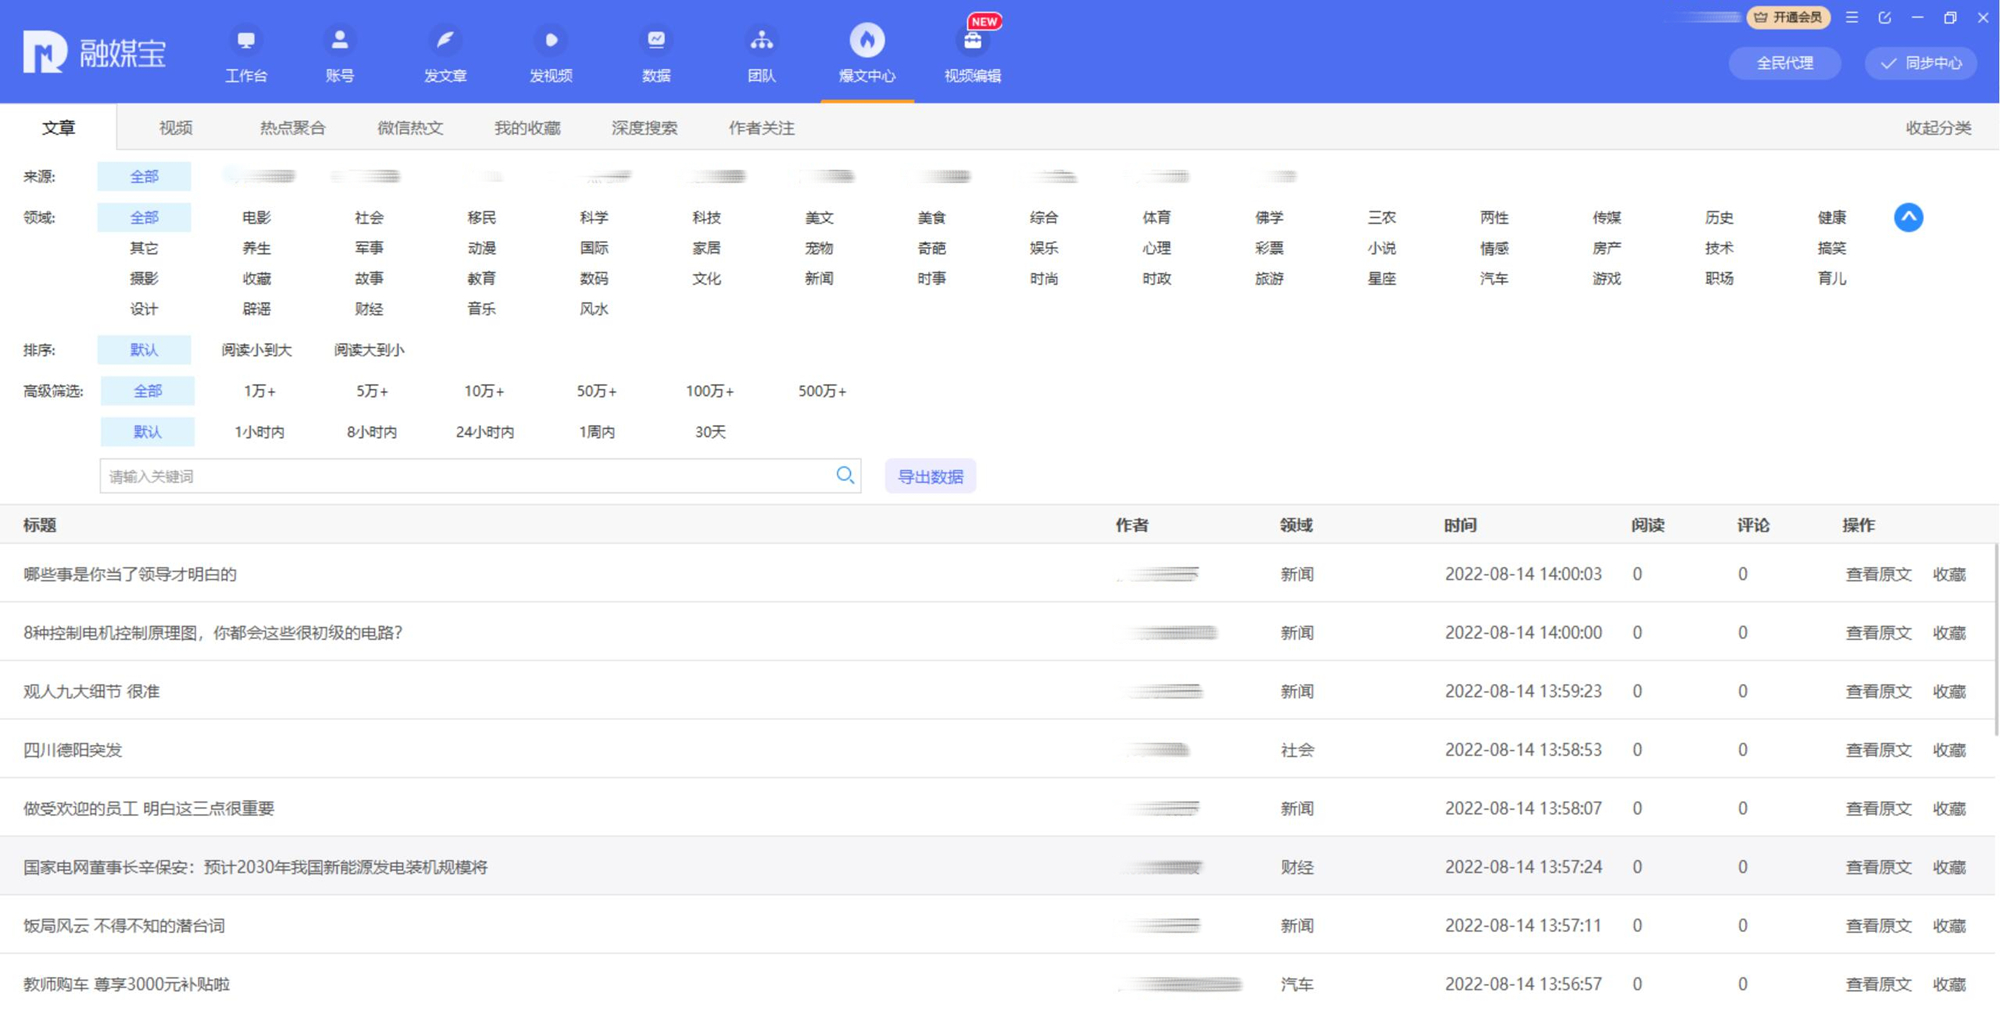Click the search magnifier icon
Screen dimensions: 2000x1010
coord(845,476)
